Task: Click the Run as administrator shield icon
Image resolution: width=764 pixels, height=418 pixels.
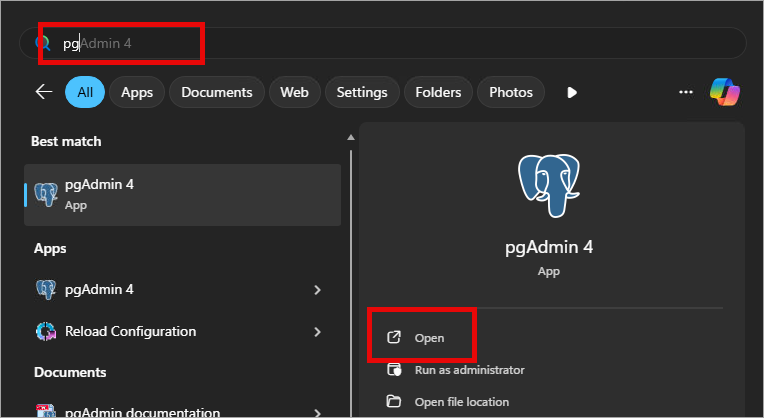Action: click(395, 370)
